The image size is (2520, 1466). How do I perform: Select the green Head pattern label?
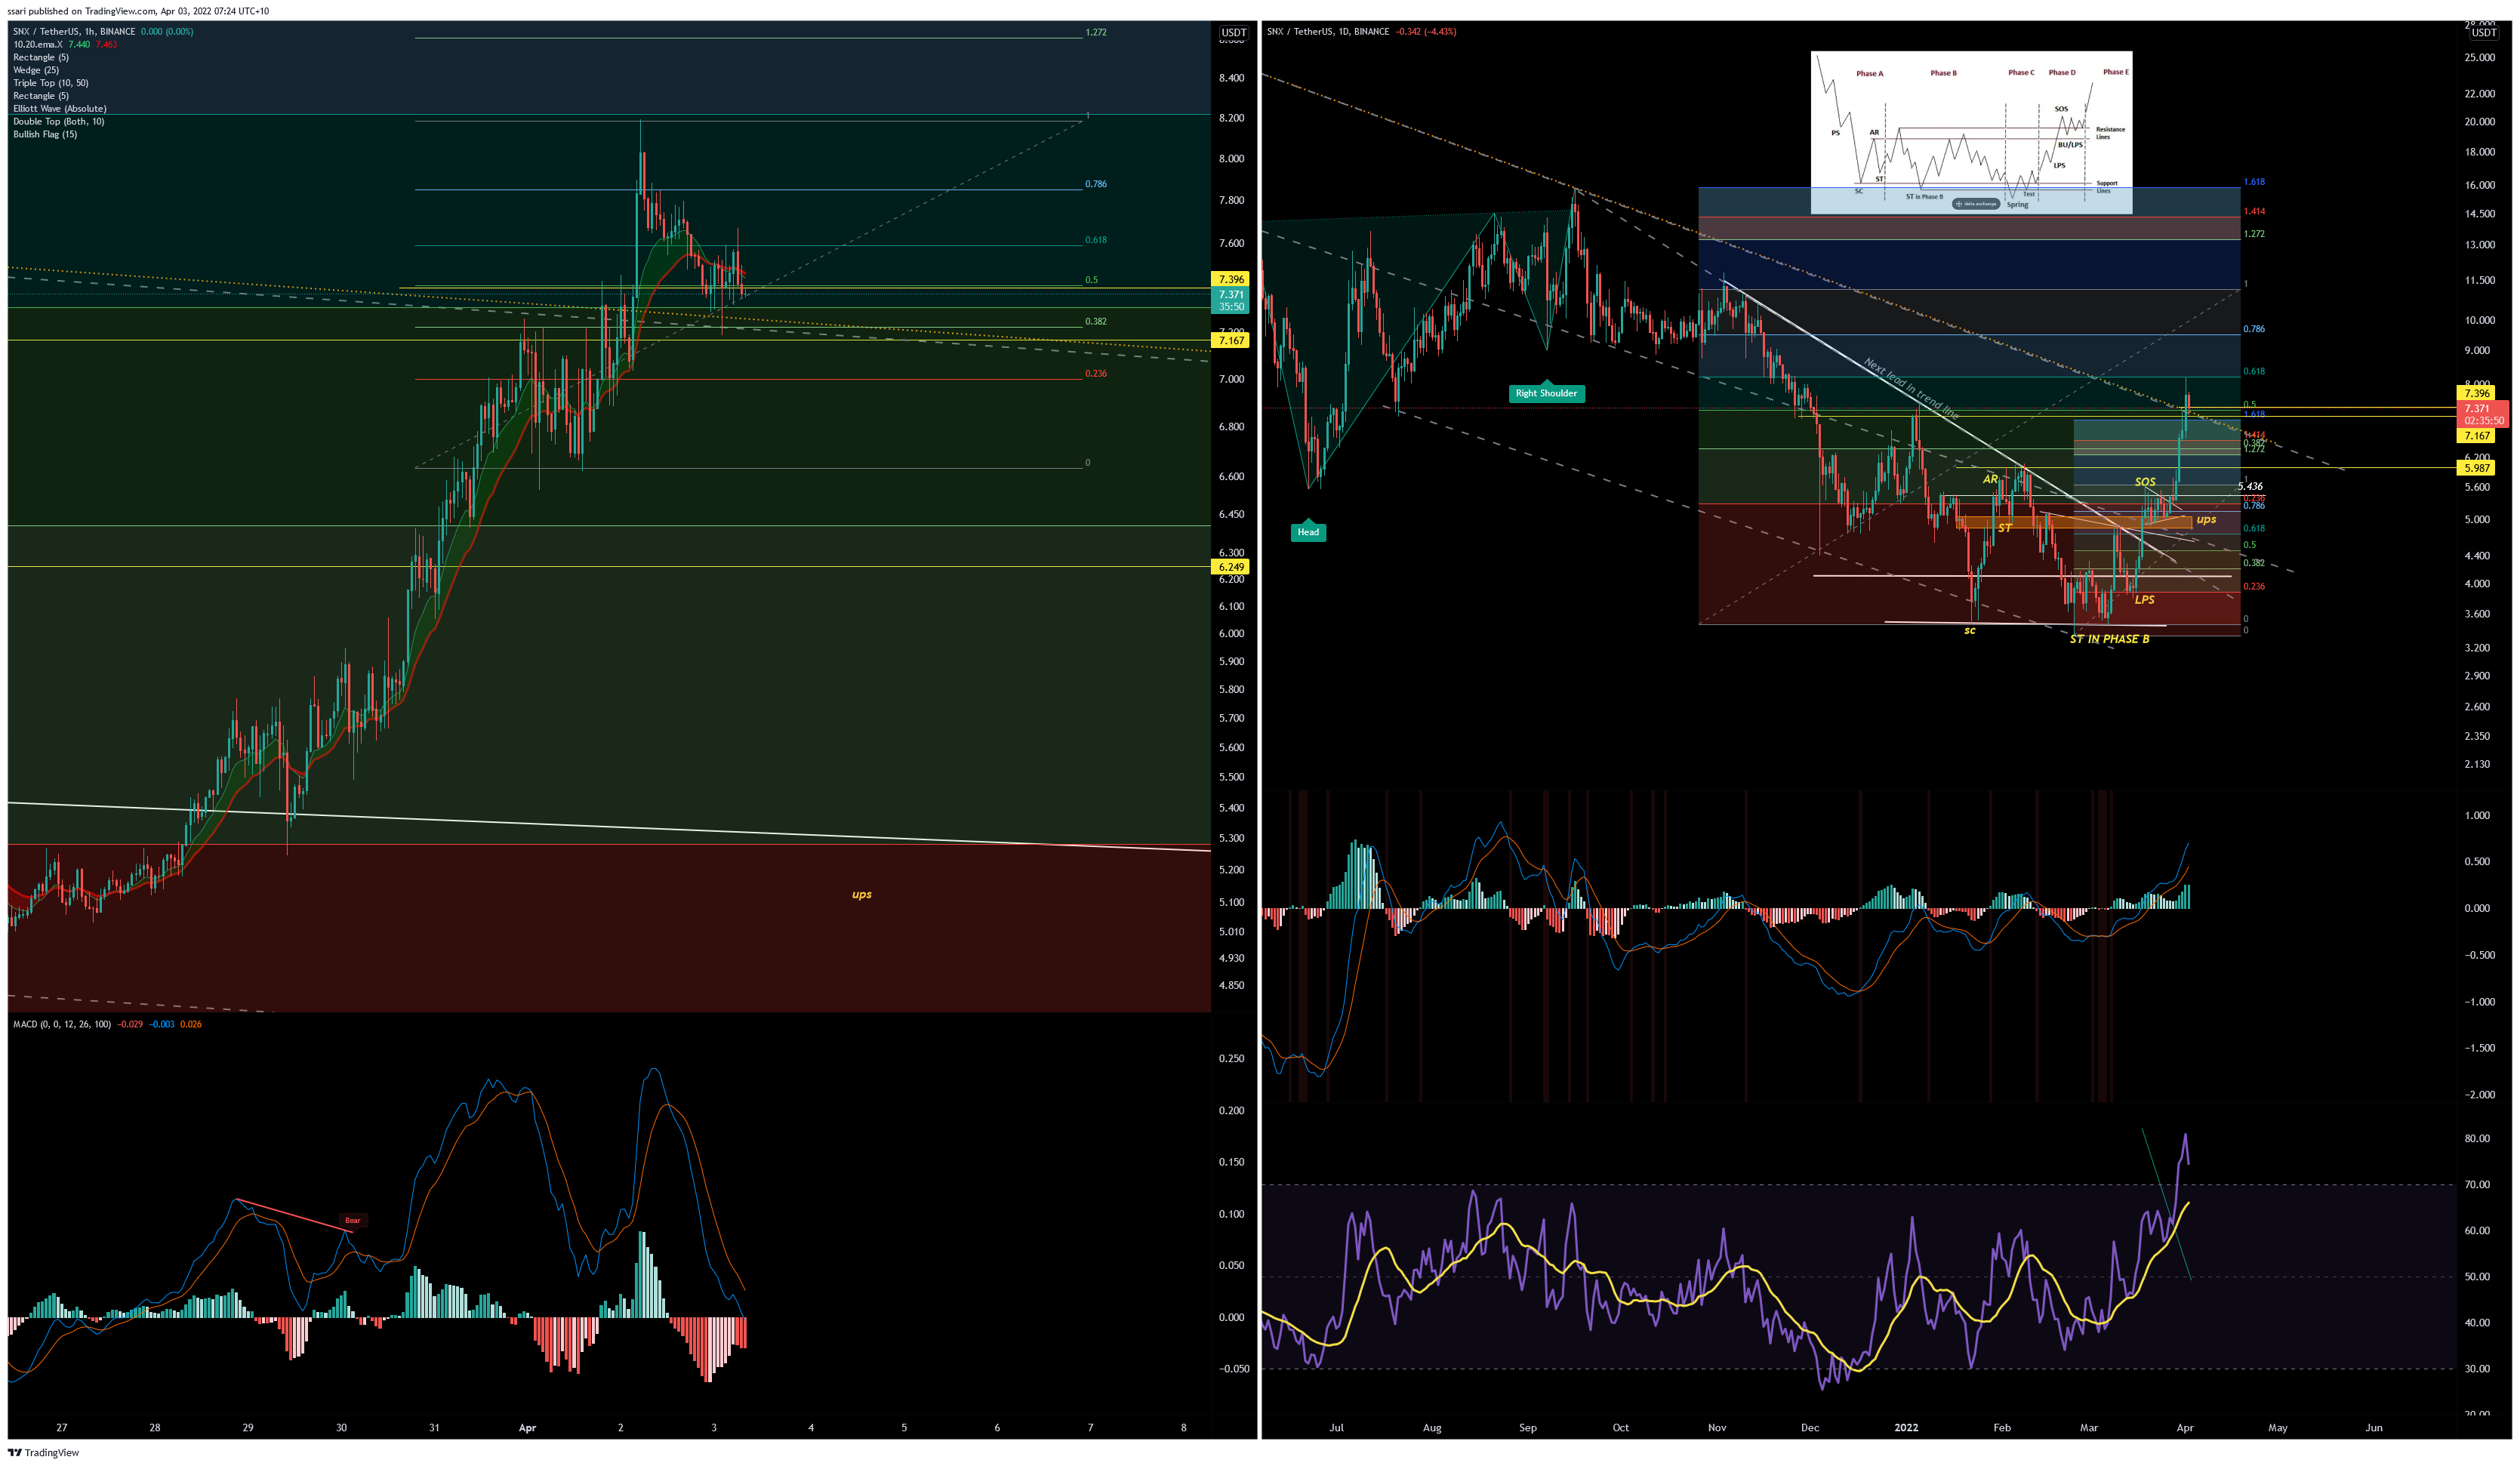(x=1308, y=531)
